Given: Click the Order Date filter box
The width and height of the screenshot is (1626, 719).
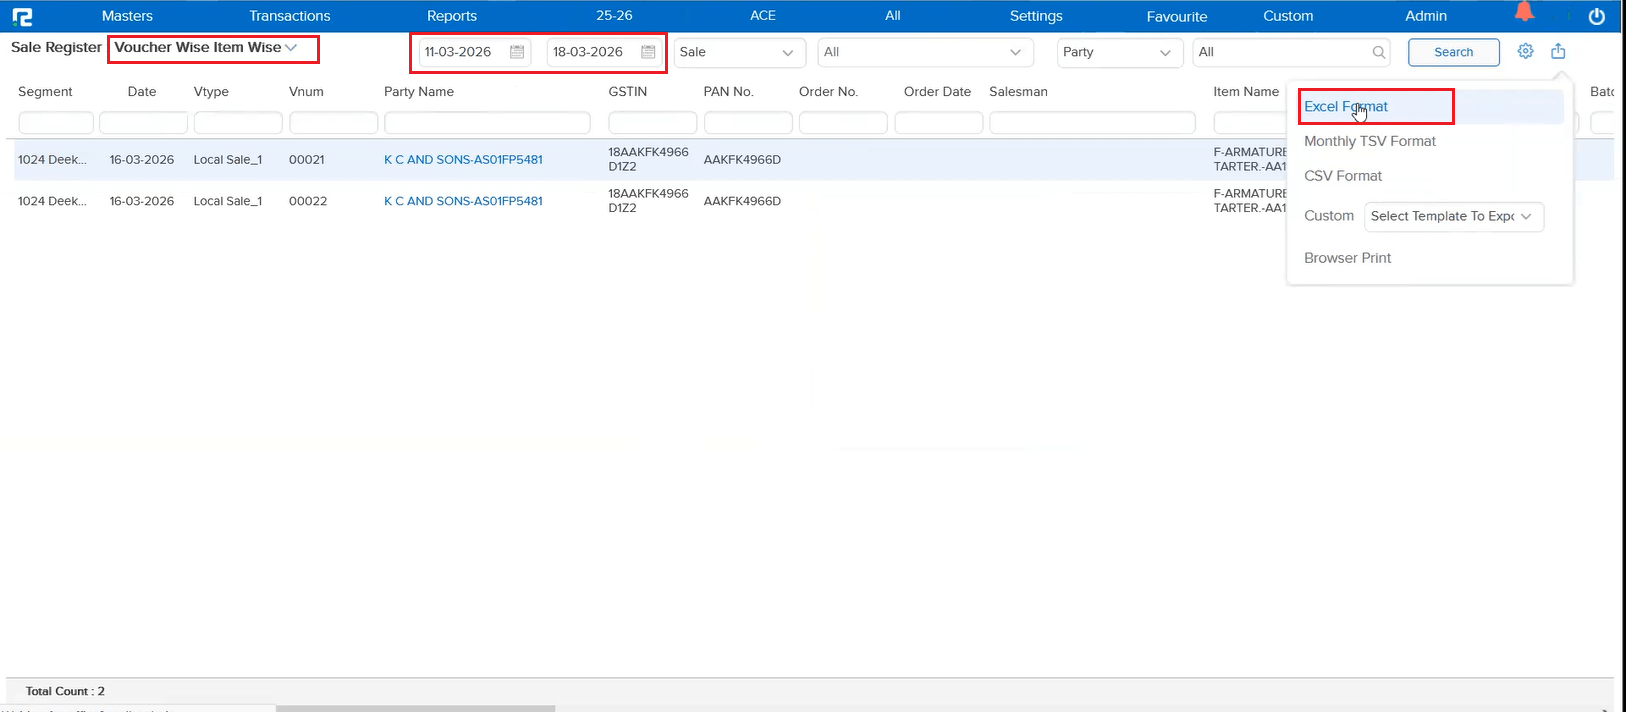Looking at the screenshot, I should (x=939, y=122).
